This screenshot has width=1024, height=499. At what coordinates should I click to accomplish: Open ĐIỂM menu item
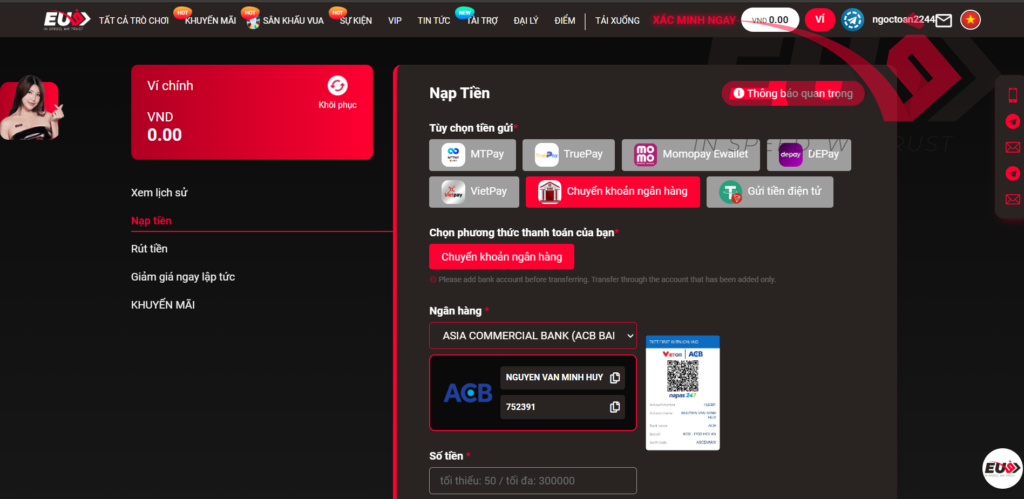[x=565, y=21]
